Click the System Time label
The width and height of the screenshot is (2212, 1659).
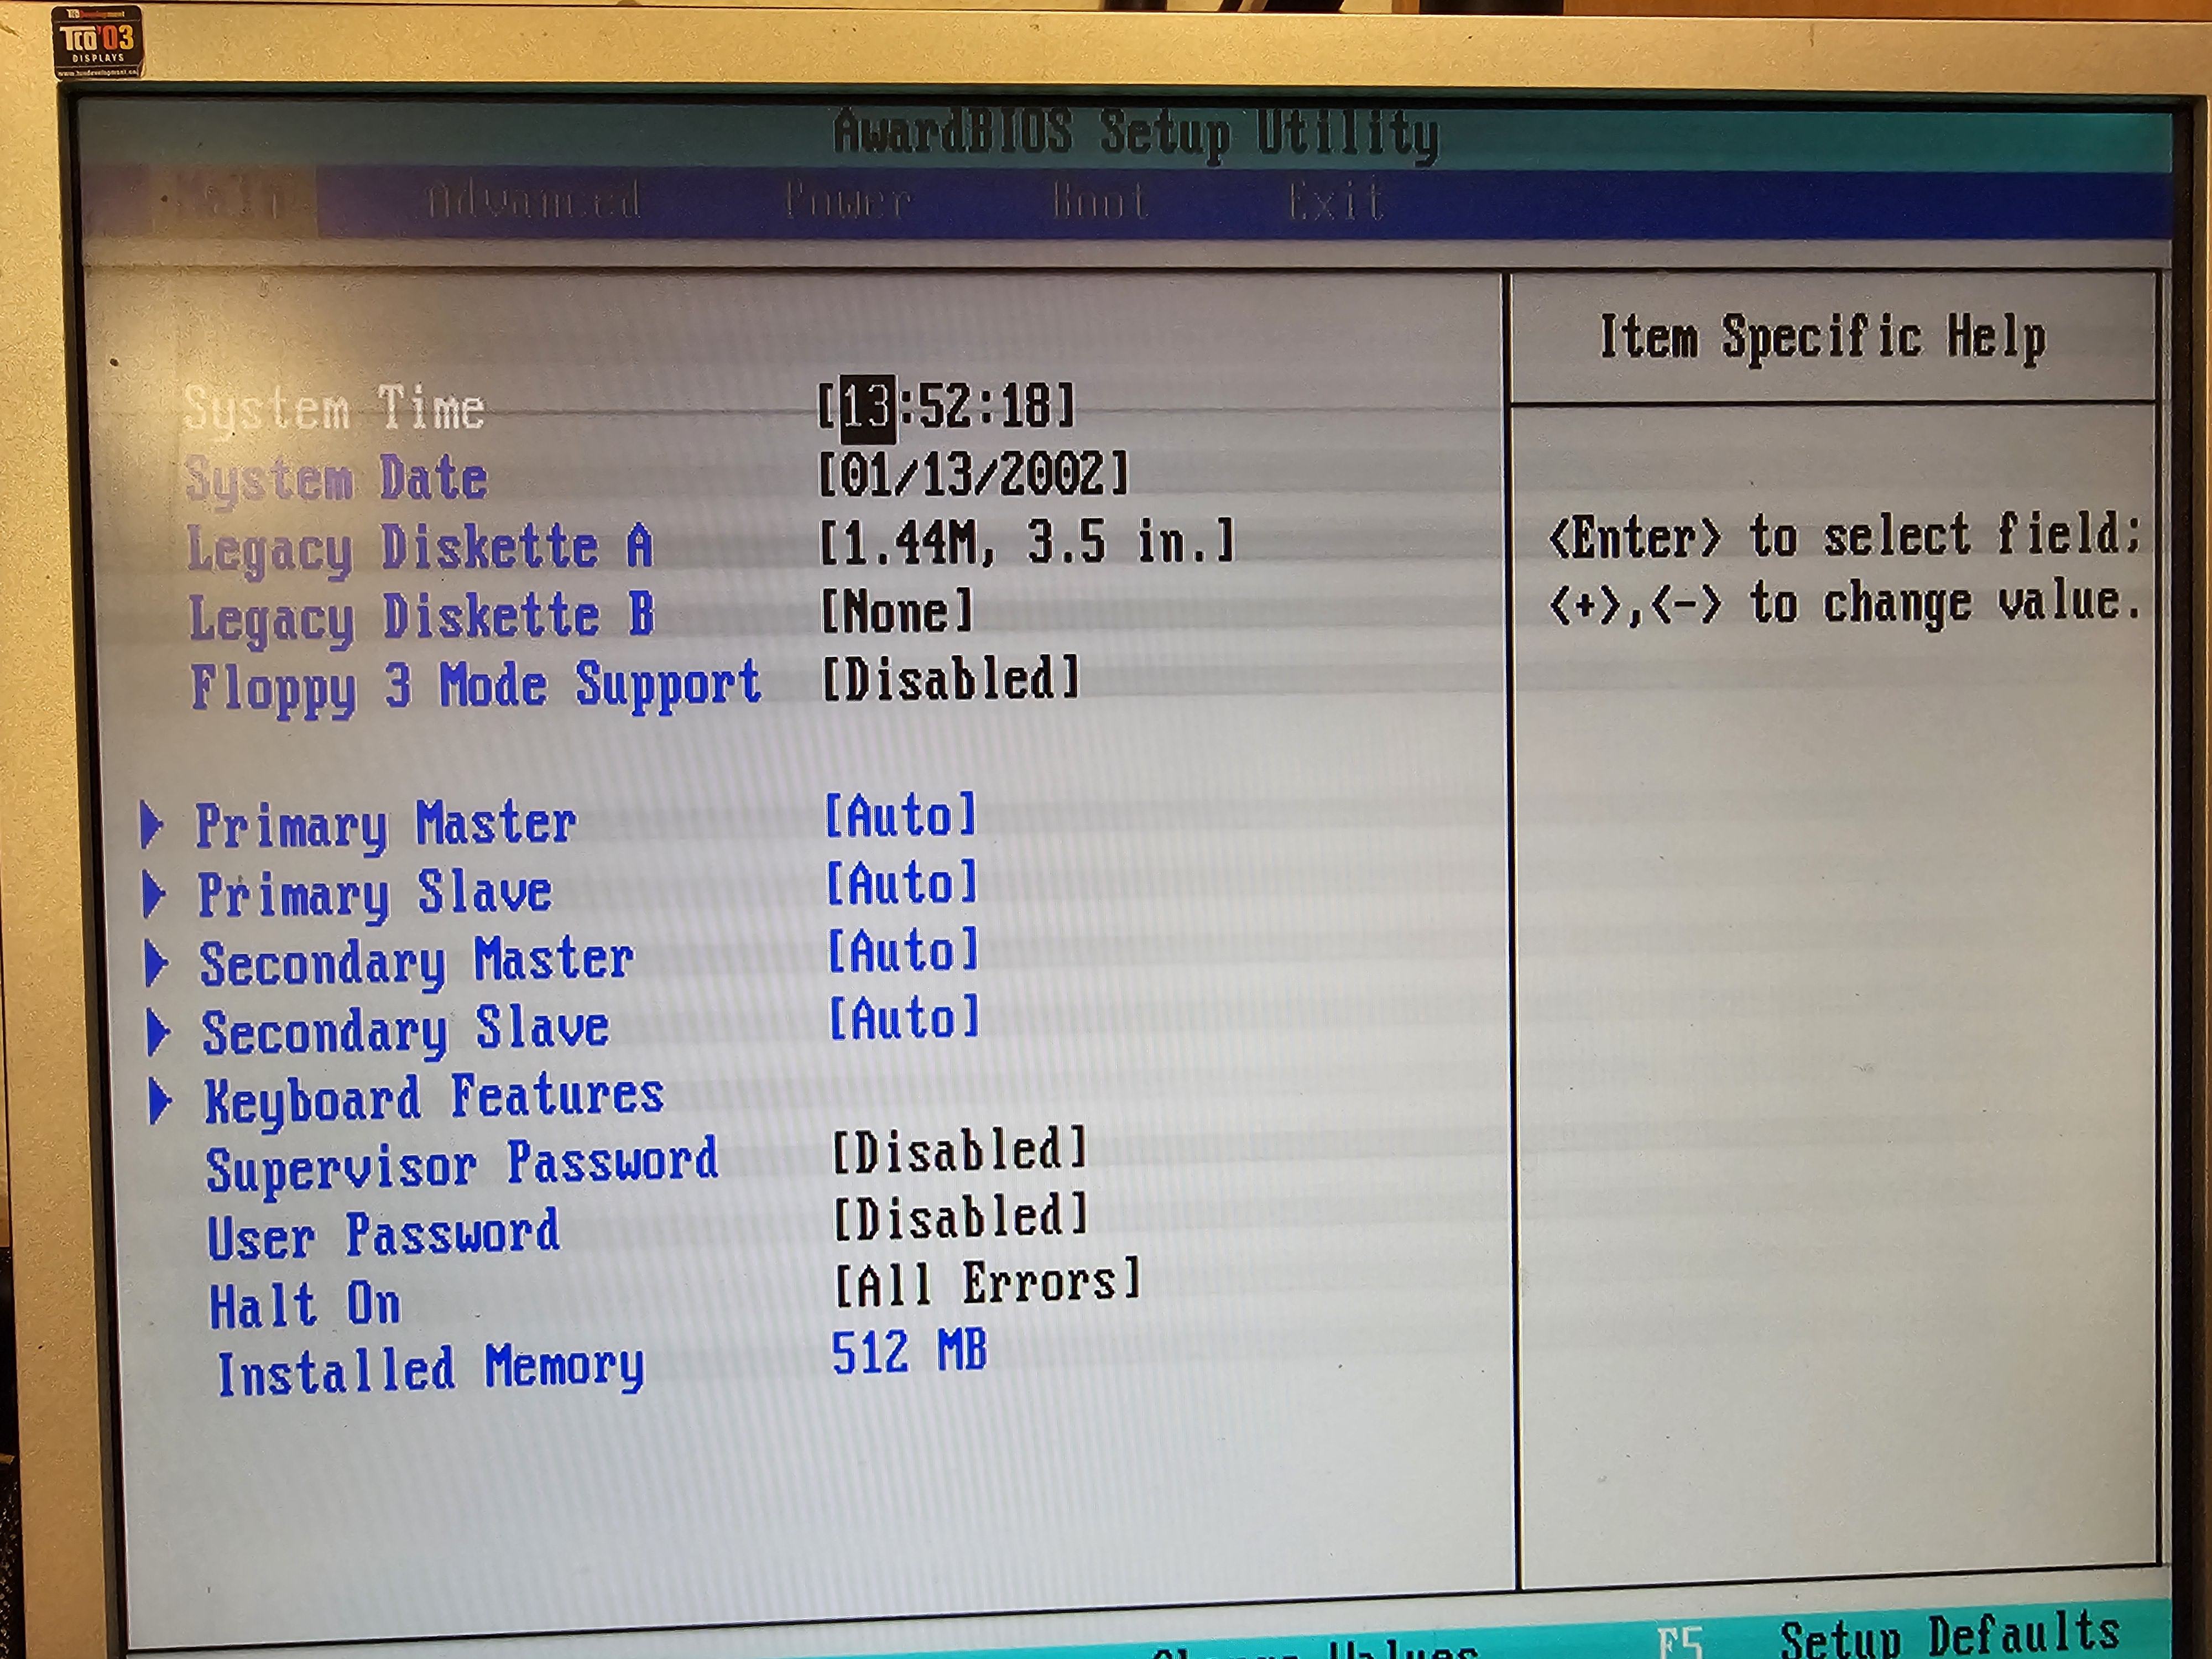point(334,409)
